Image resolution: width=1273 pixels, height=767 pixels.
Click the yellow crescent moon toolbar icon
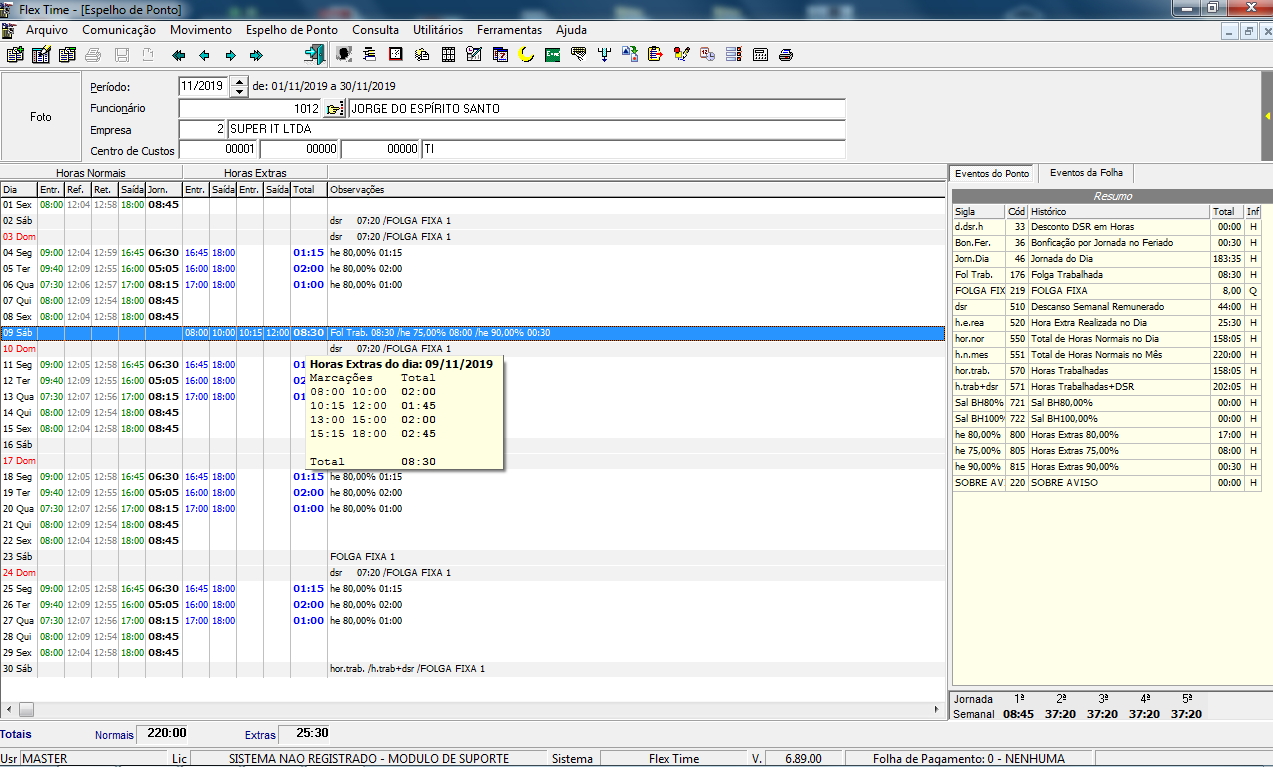tap(526, 55)
